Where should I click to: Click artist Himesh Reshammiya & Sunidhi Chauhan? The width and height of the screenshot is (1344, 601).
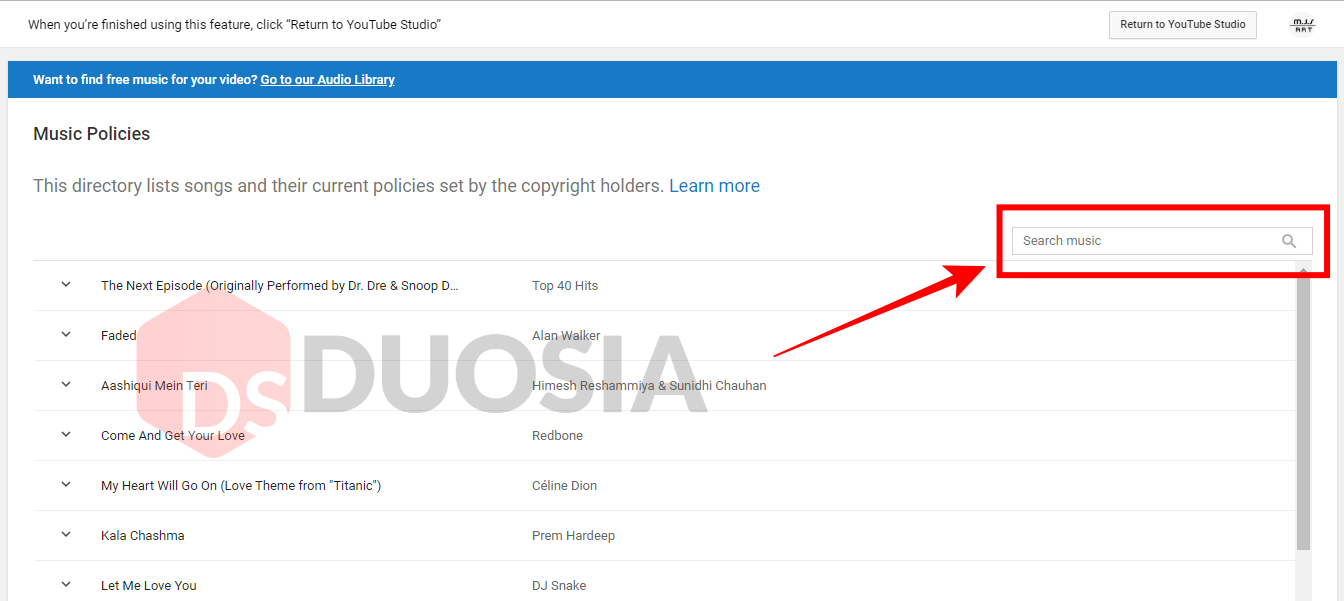(649, 386)
